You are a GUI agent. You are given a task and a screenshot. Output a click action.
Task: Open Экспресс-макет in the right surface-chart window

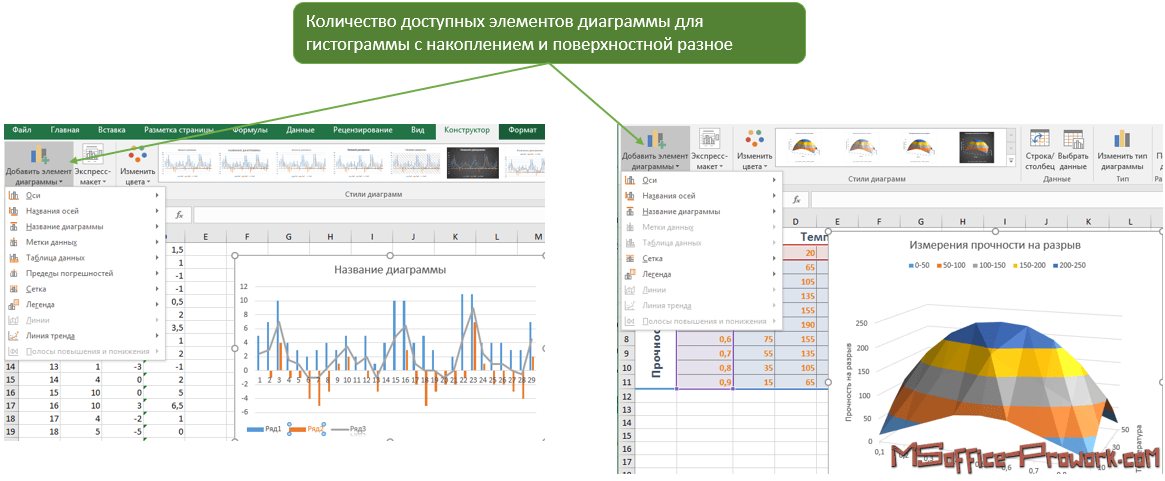712,149
